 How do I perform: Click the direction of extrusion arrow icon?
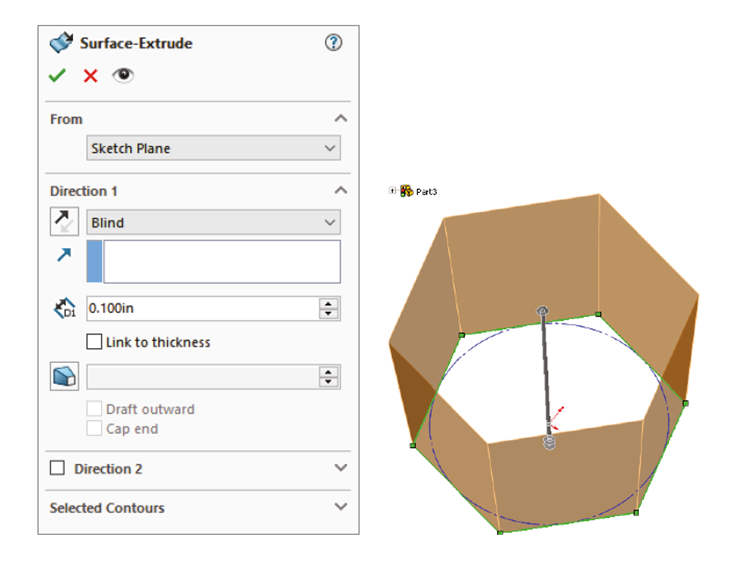(64, 255)
